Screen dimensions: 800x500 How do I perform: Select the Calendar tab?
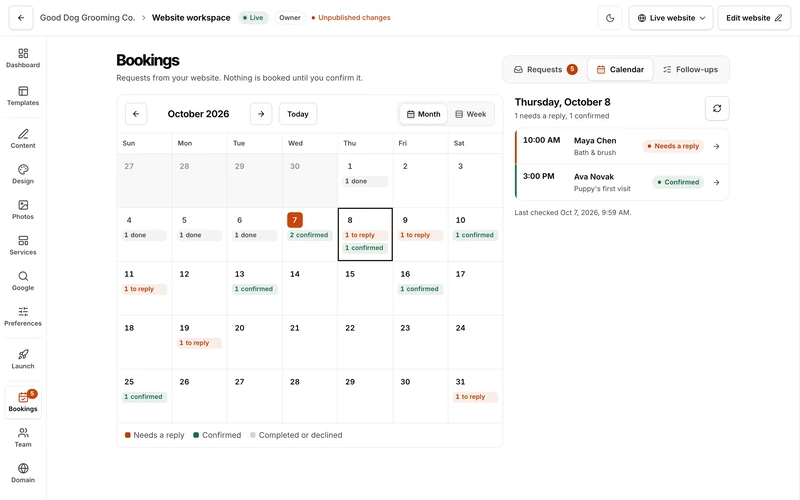(x=620, y=69)
